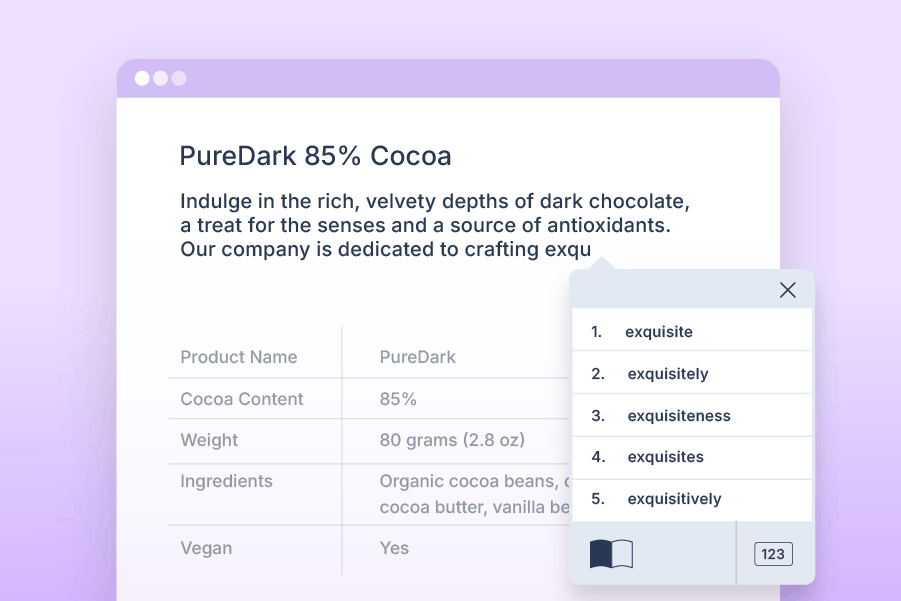901x601 pixels.
Task: Click the Product Name table cell
Action: click(x=238, y=357)
